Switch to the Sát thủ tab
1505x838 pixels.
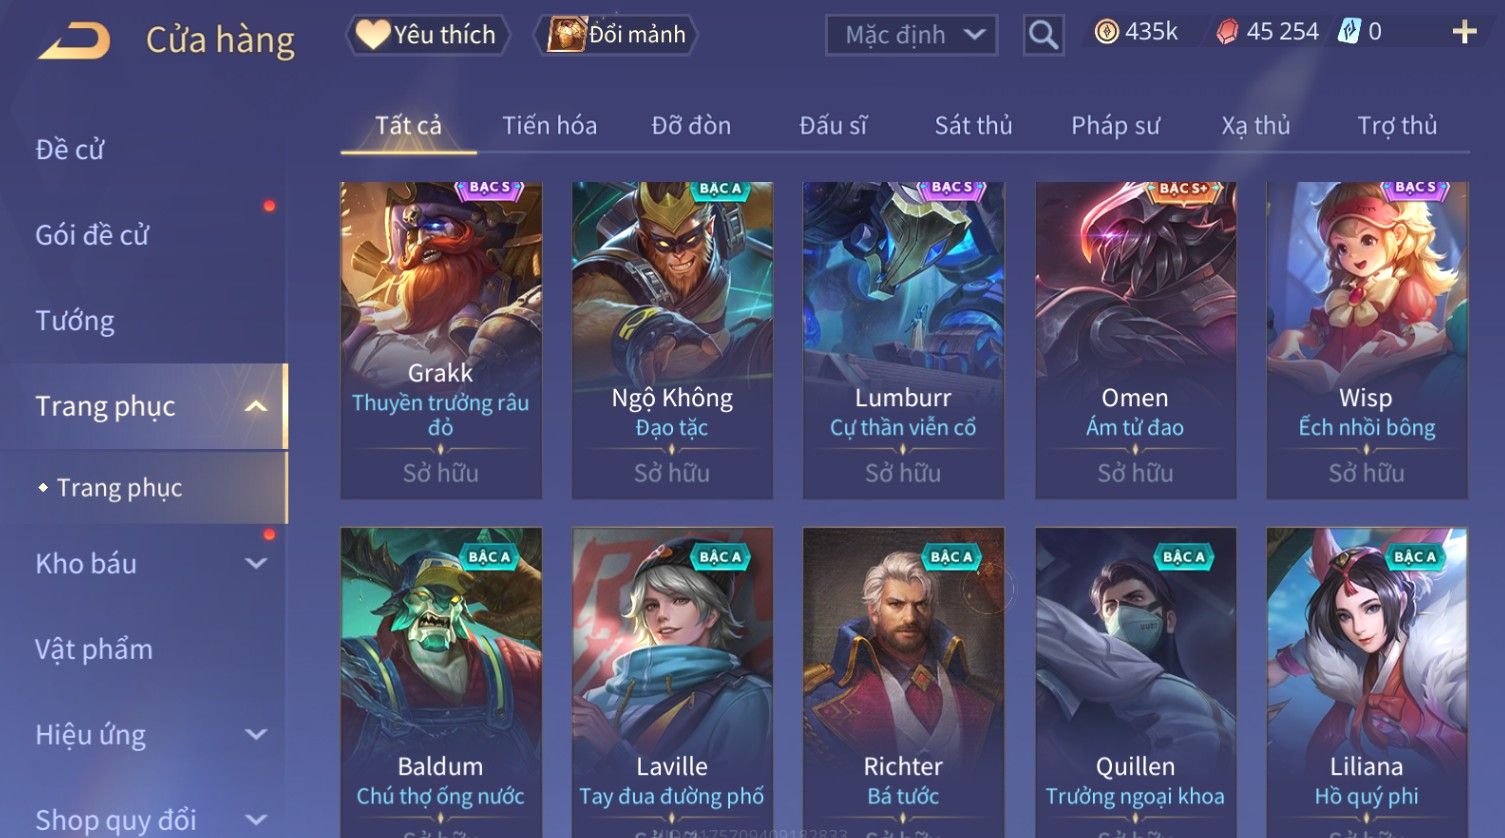coord(973,125)
